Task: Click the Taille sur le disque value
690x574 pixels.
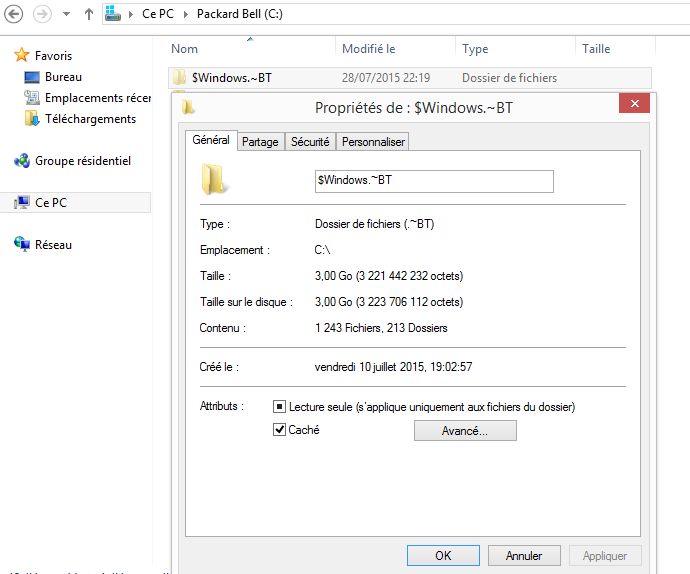Action: [x=389, y=302]
